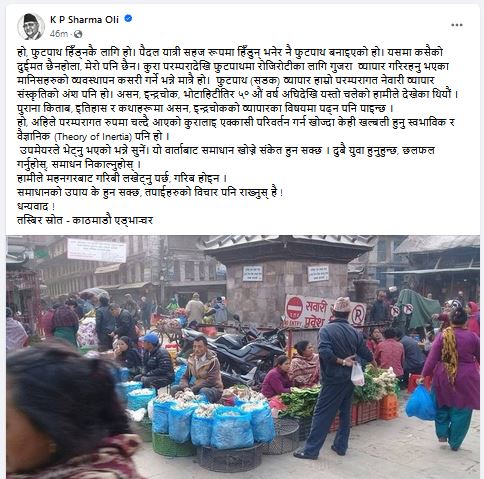Image resolution: width=484 pixels, height=479 pixels.
Task: Click the small no-horn sign near green tarp
Action: tap(408, 309)
